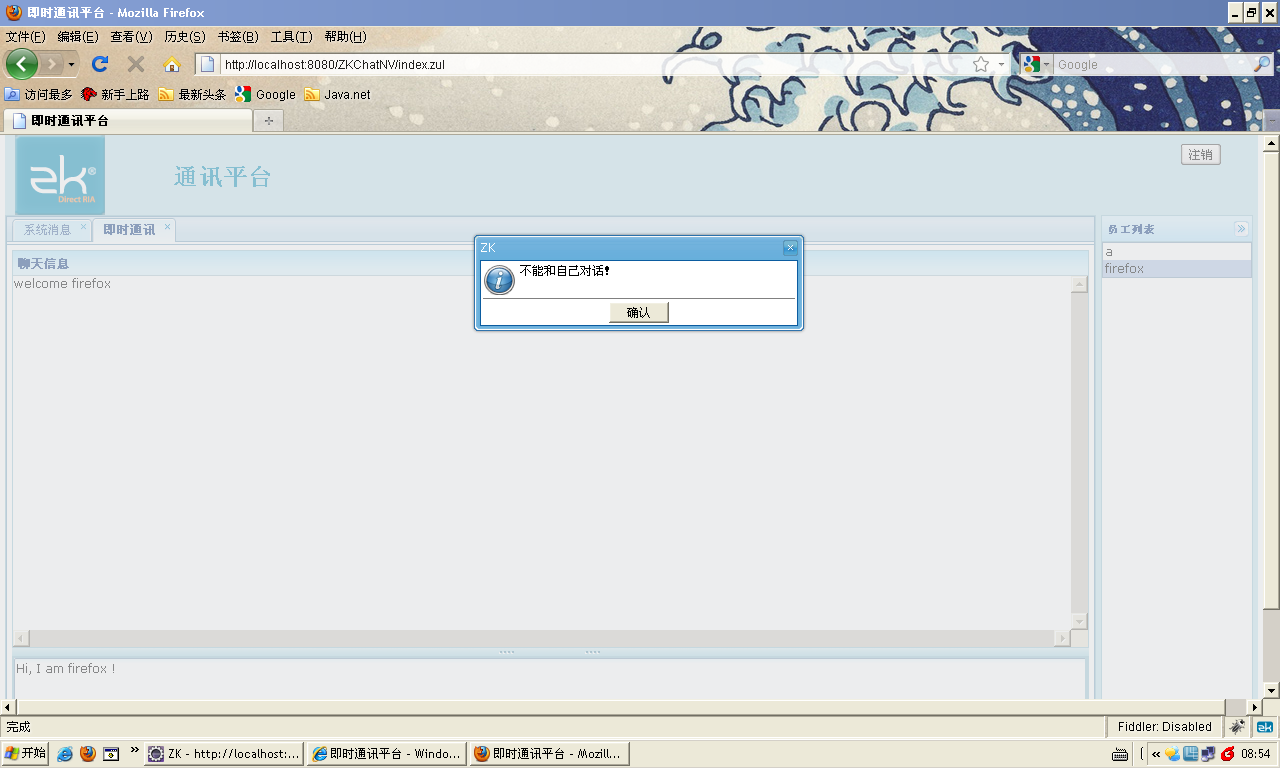Click the Fiddler: Disabled status panel
This screenshot has width=1280, height=768.
tap(1164, 727)
